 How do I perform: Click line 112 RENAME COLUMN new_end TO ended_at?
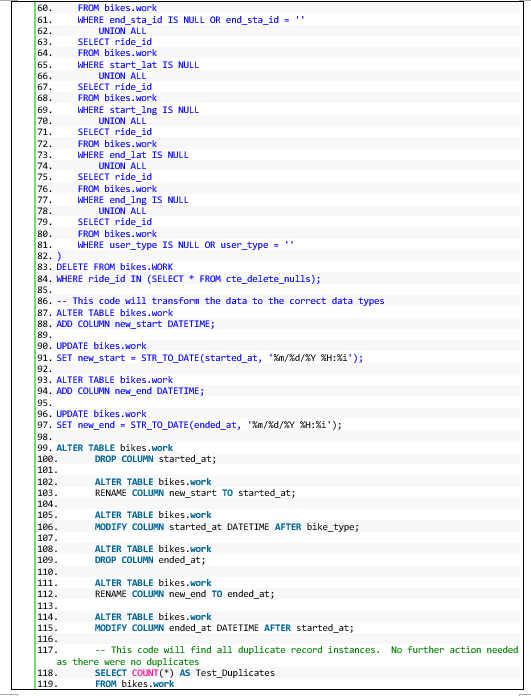point(185,594)
